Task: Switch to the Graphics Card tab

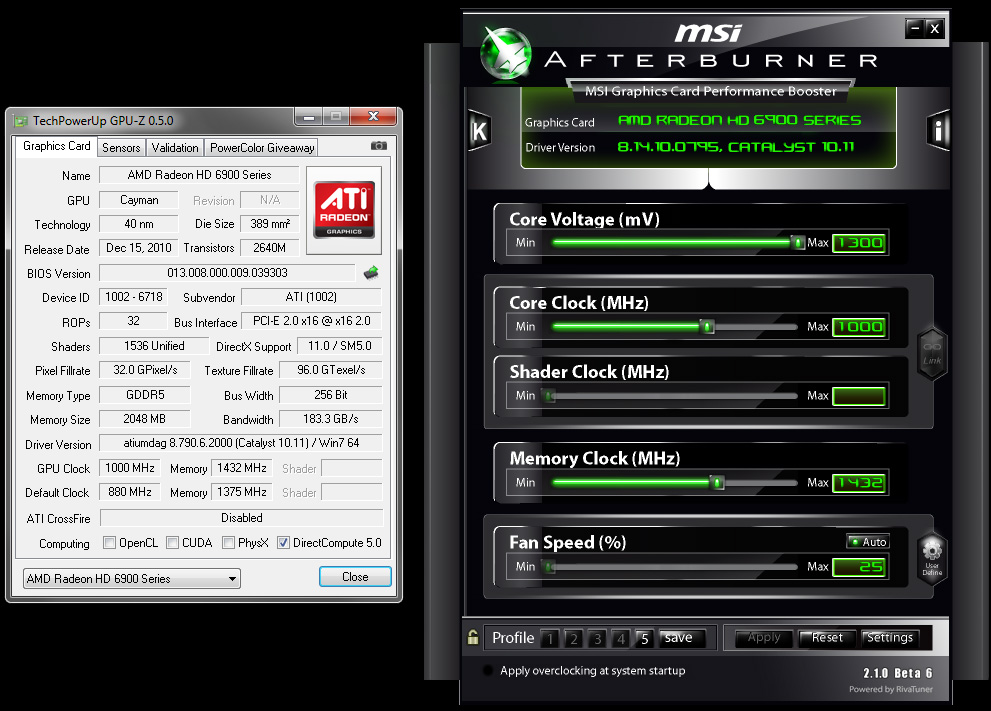Action: coord(56,146)
